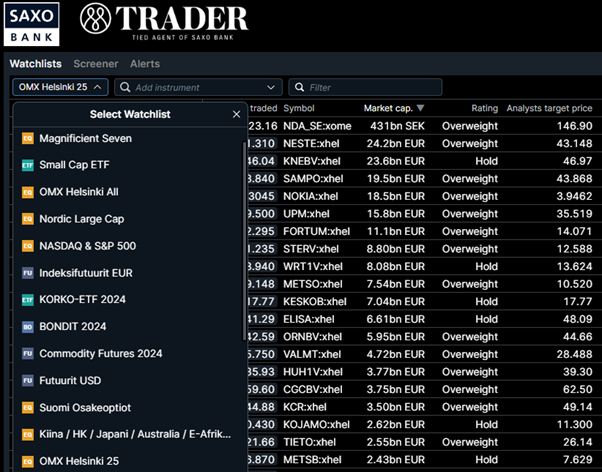
Task: Expand the Add instrument dropdown chevron
Action: click(271, 87)
